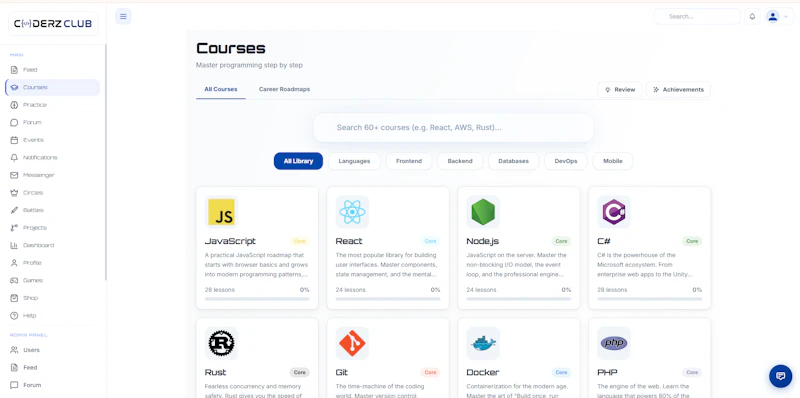Open the Node.js course logo
Image resolution: width=800 pixels, height=398 pixels.
pyautogui.click(x=483, y=212)
